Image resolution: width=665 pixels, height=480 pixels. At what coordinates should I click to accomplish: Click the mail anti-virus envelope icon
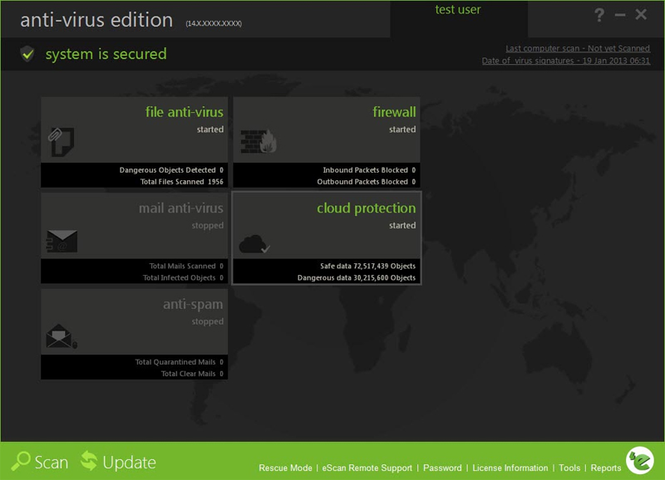point(62,241)
